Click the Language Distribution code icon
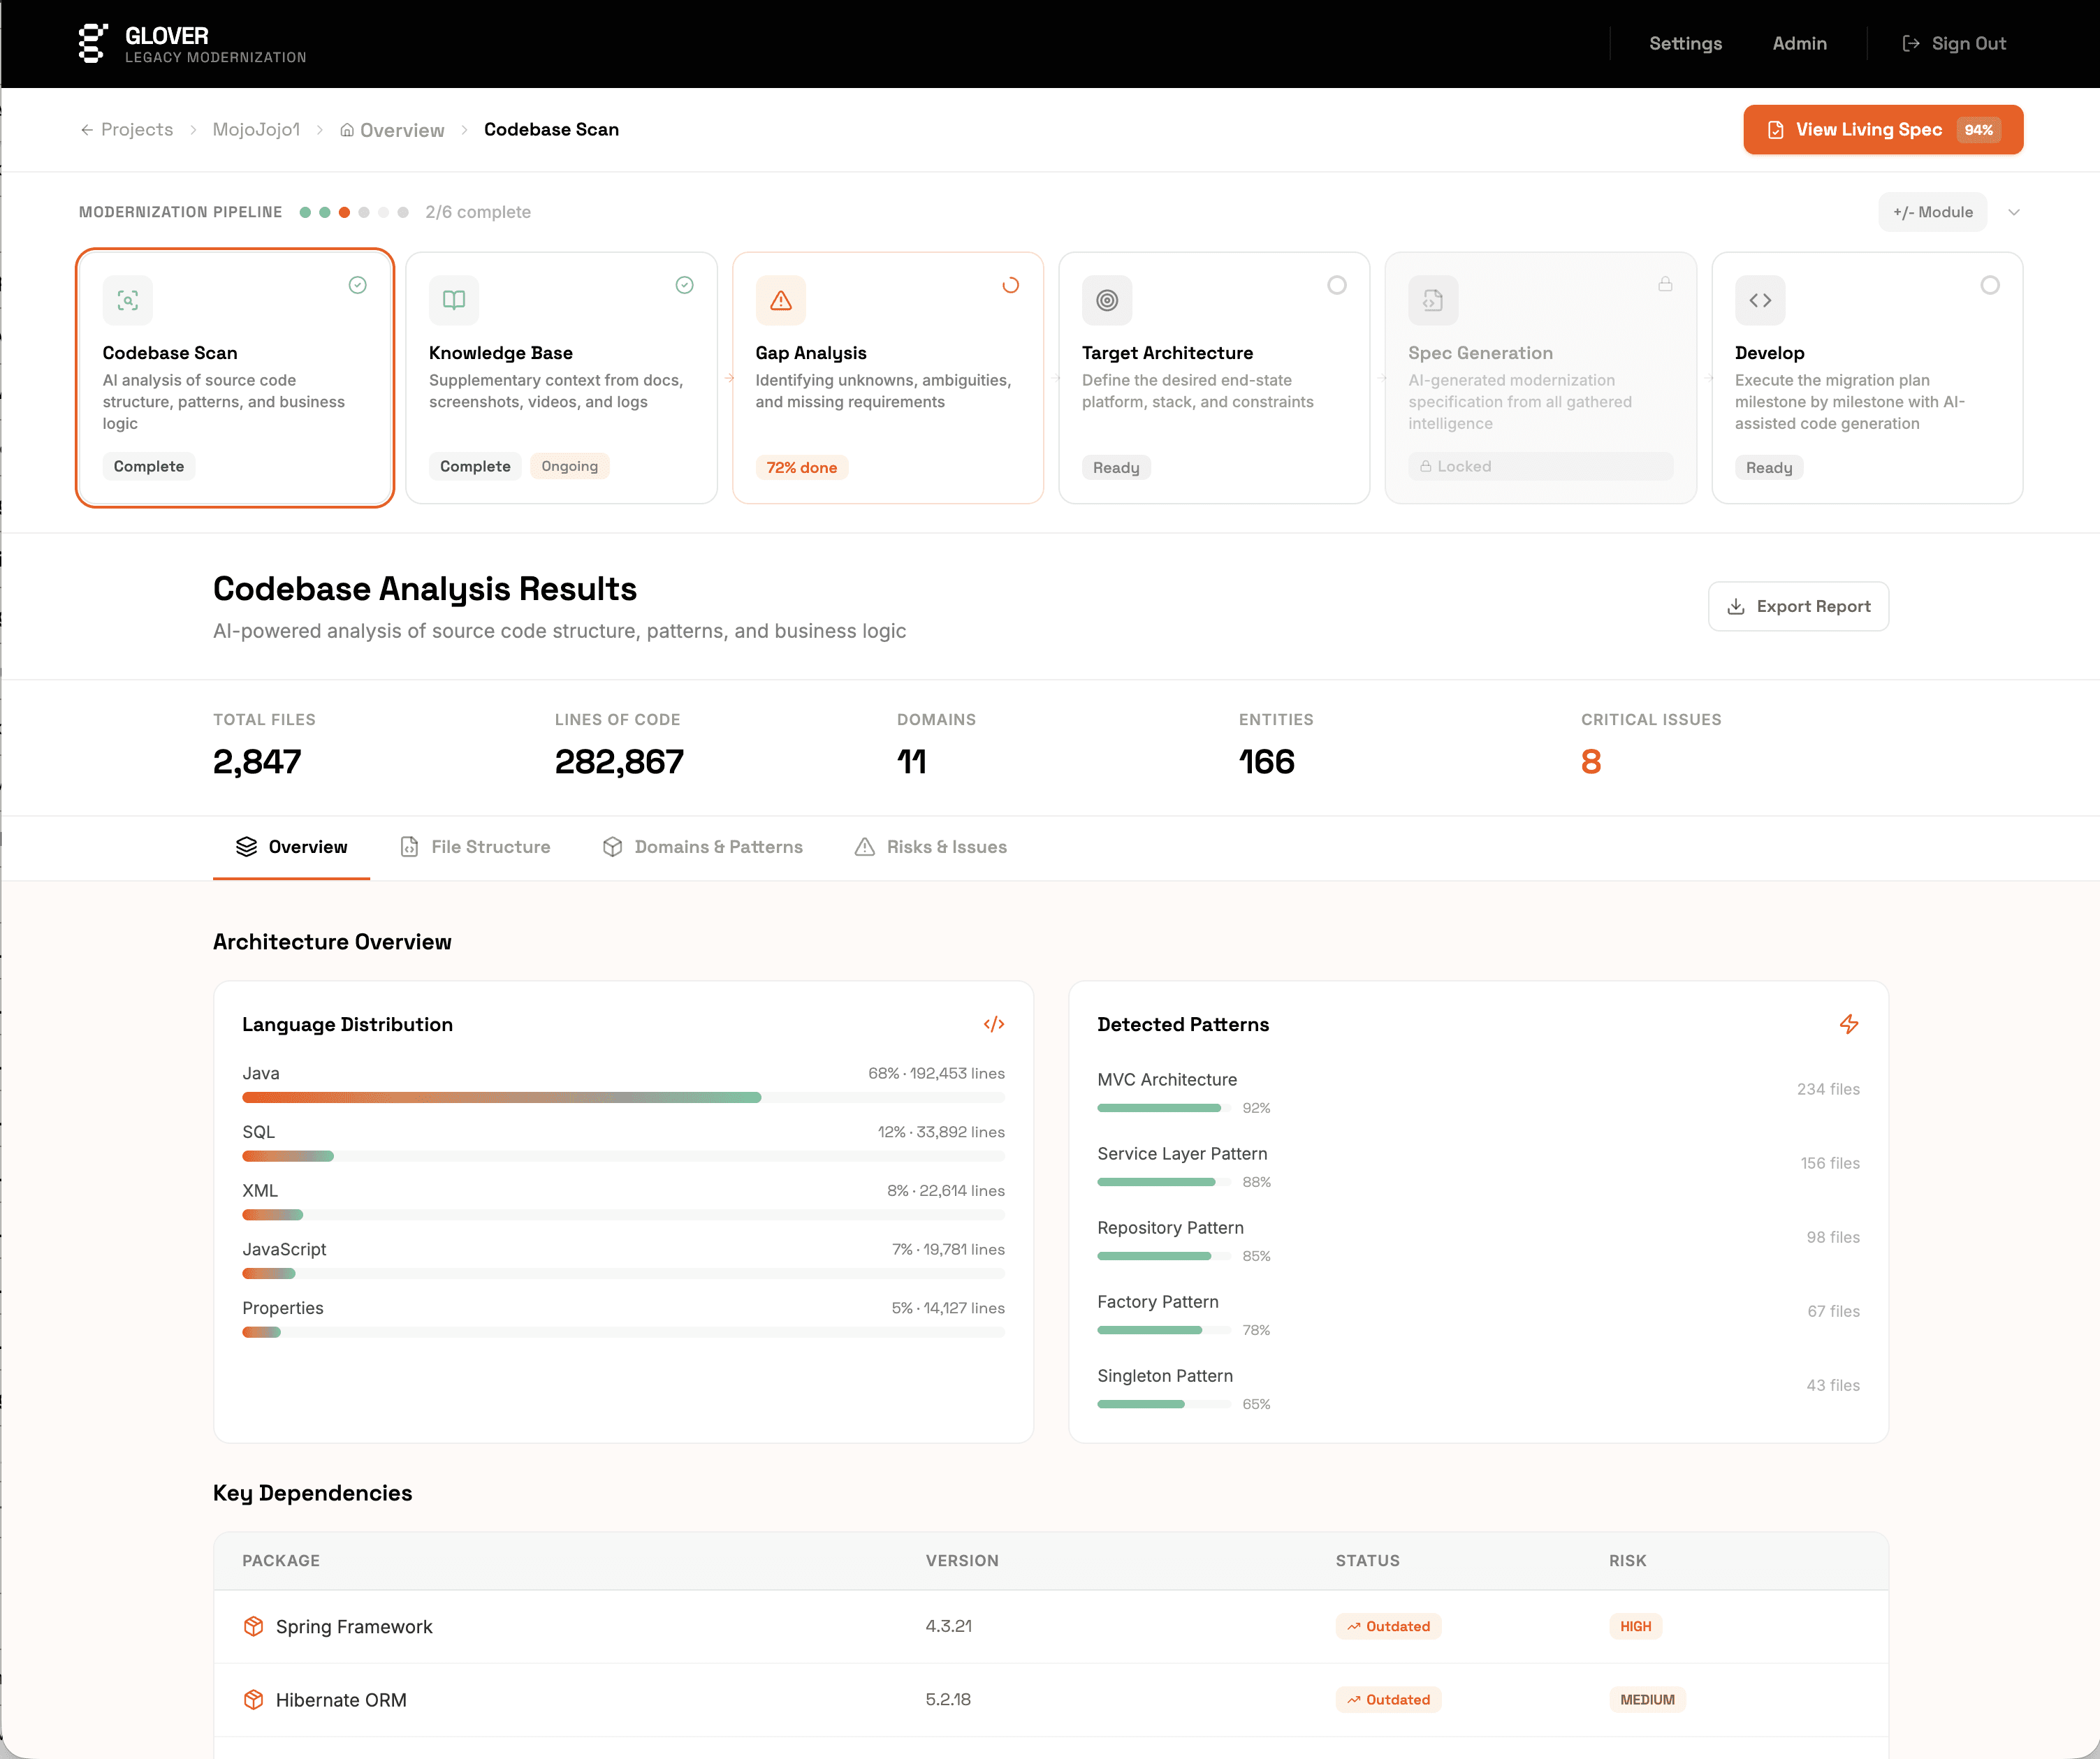The height and width of the screenshot is (1759, 2100). coord(993,1024)
